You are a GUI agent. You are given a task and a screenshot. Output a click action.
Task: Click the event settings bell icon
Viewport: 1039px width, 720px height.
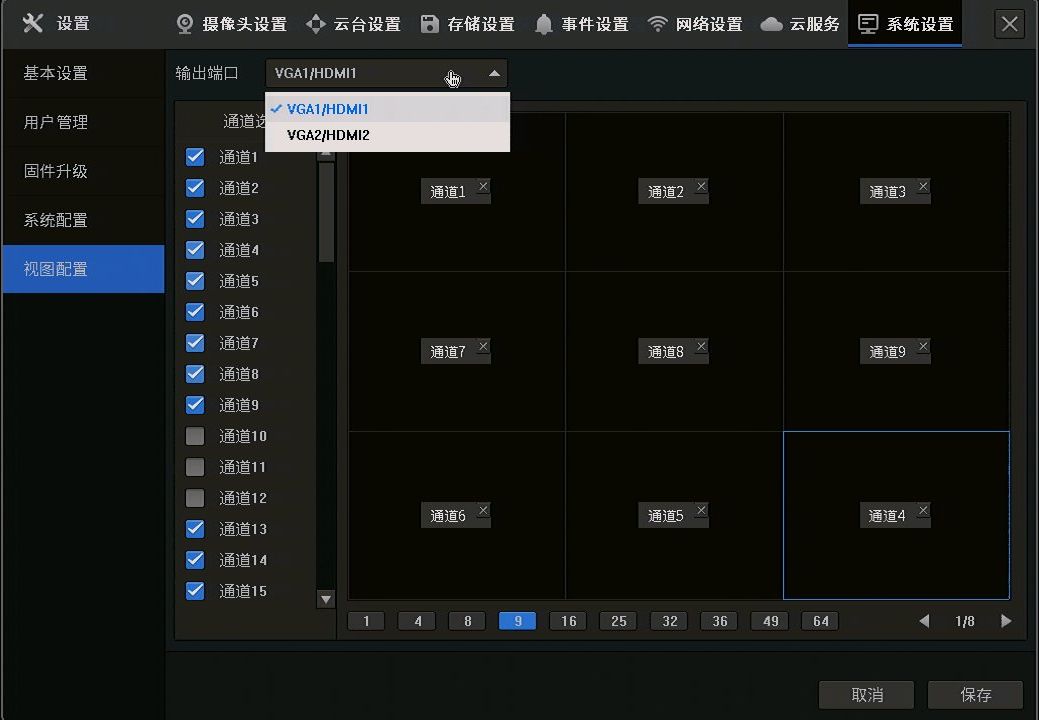(543, 24)
